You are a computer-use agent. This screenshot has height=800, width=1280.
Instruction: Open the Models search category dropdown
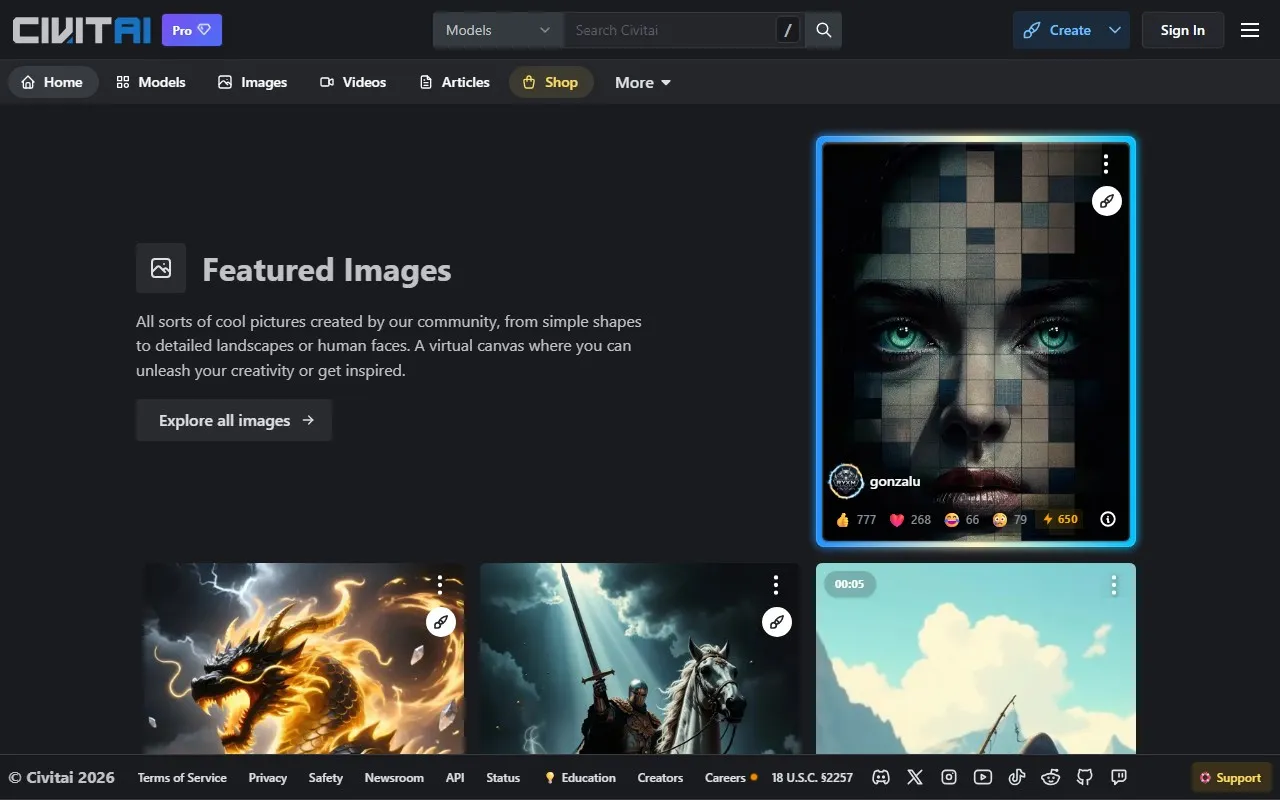coord(498,30)
